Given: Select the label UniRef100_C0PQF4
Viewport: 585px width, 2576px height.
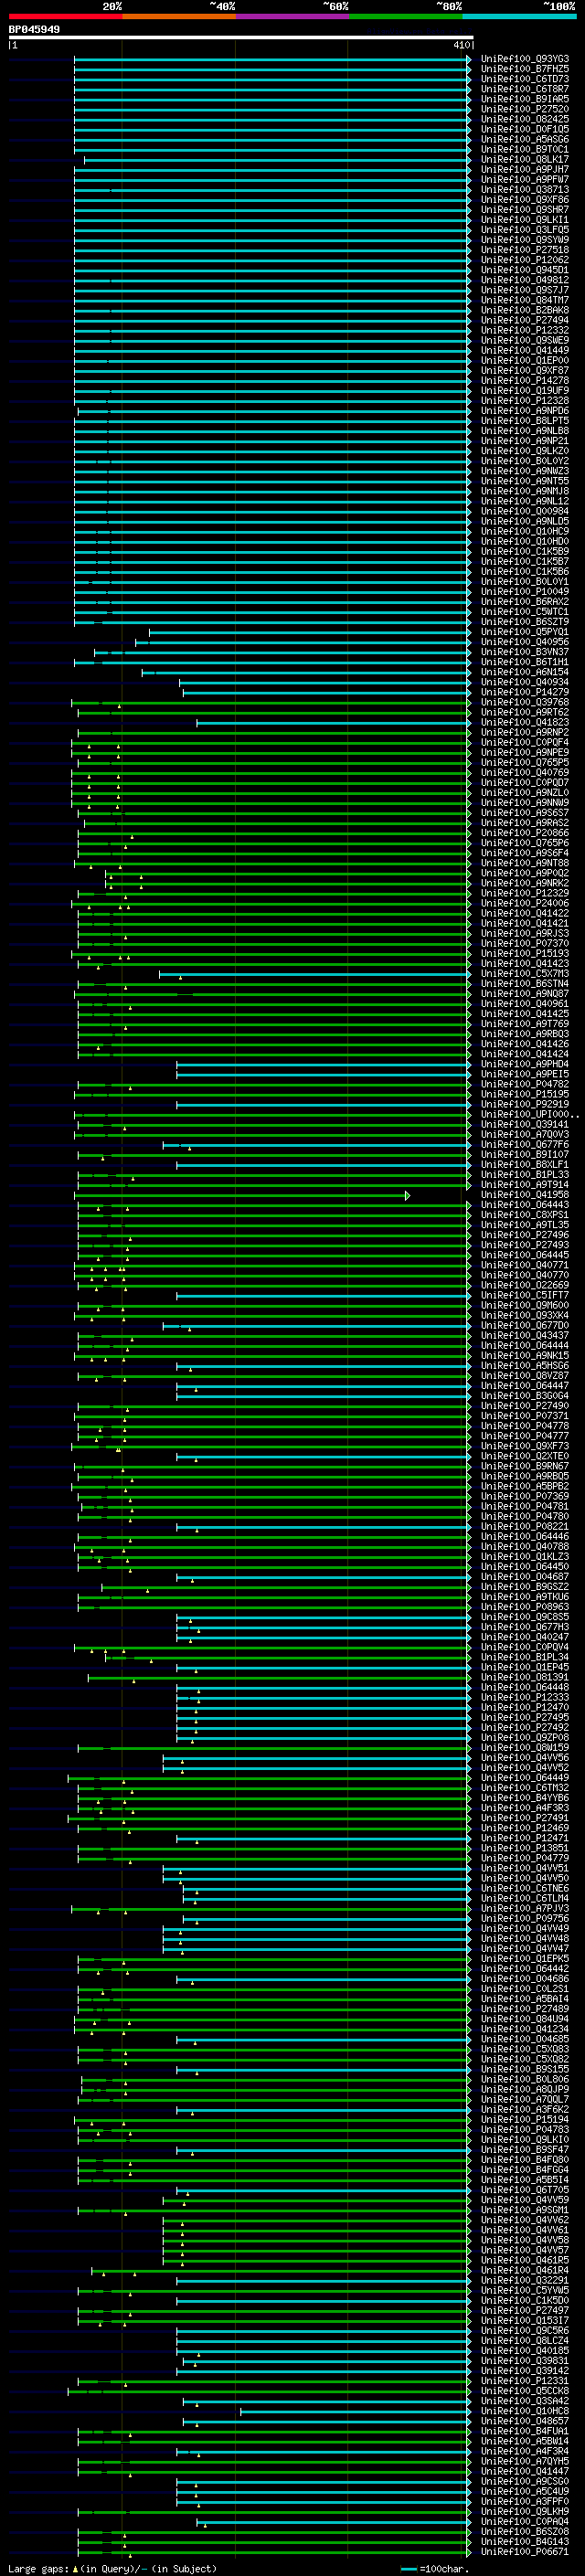Looking at the screenshot, I should [525, 742].
